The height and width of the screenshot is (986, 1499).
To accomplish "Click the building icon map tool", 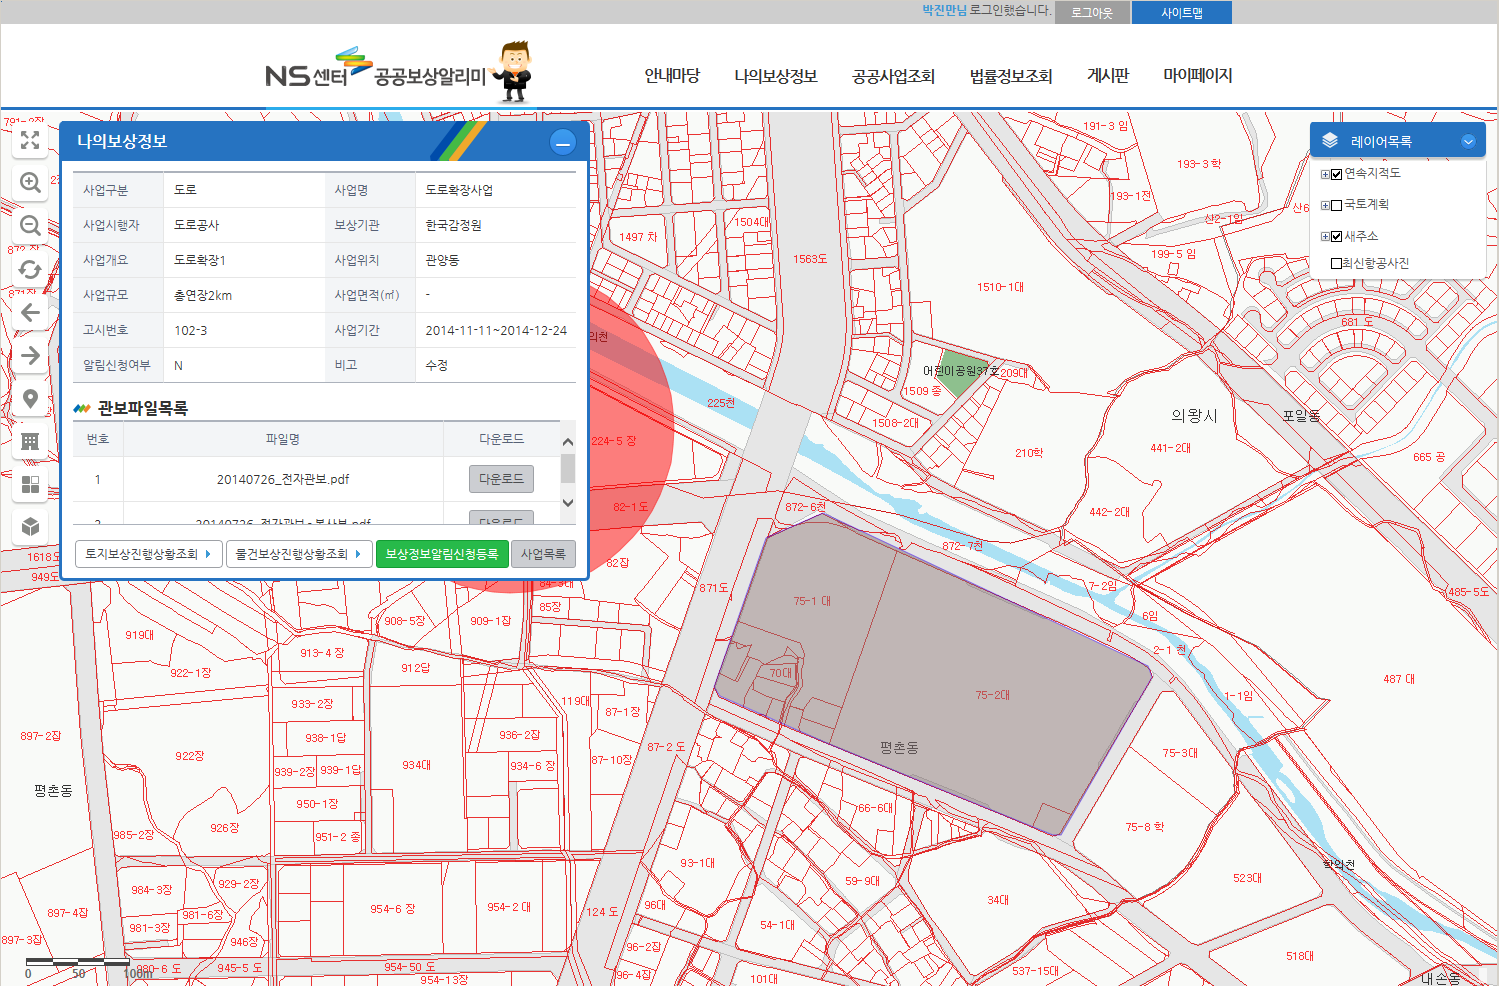I will (x=30, y=441).
